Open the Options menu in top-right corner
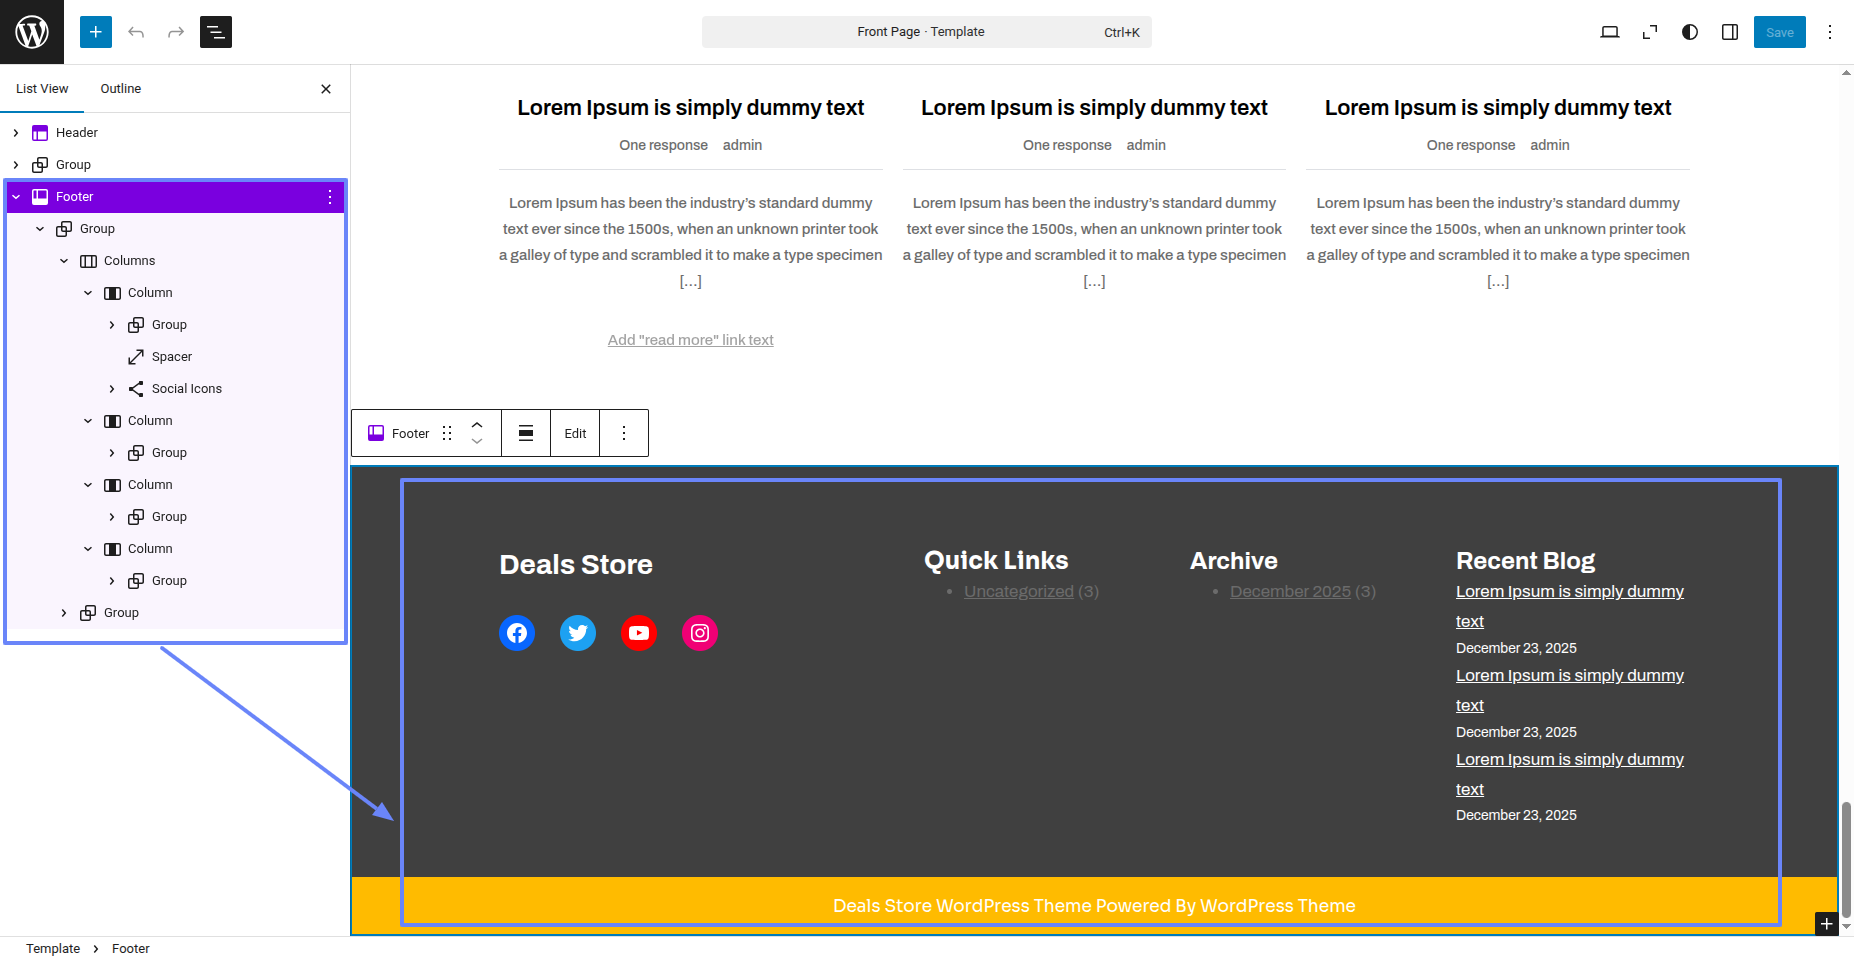 click(x=1829, y=32)
